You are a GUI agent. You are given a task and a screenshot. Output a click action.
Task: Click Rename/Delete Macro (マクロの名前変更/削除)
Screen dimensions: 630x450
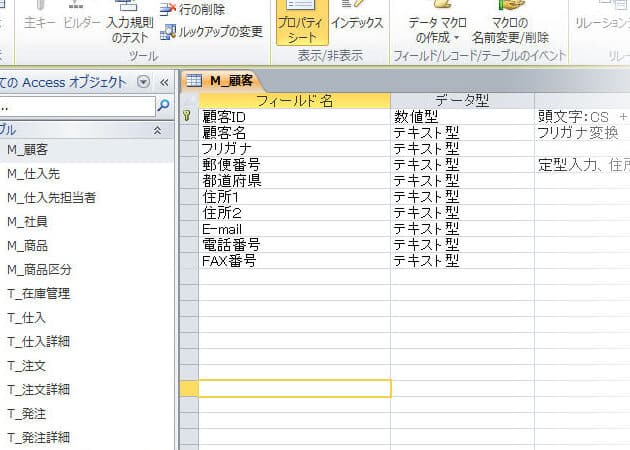(510, 23)
